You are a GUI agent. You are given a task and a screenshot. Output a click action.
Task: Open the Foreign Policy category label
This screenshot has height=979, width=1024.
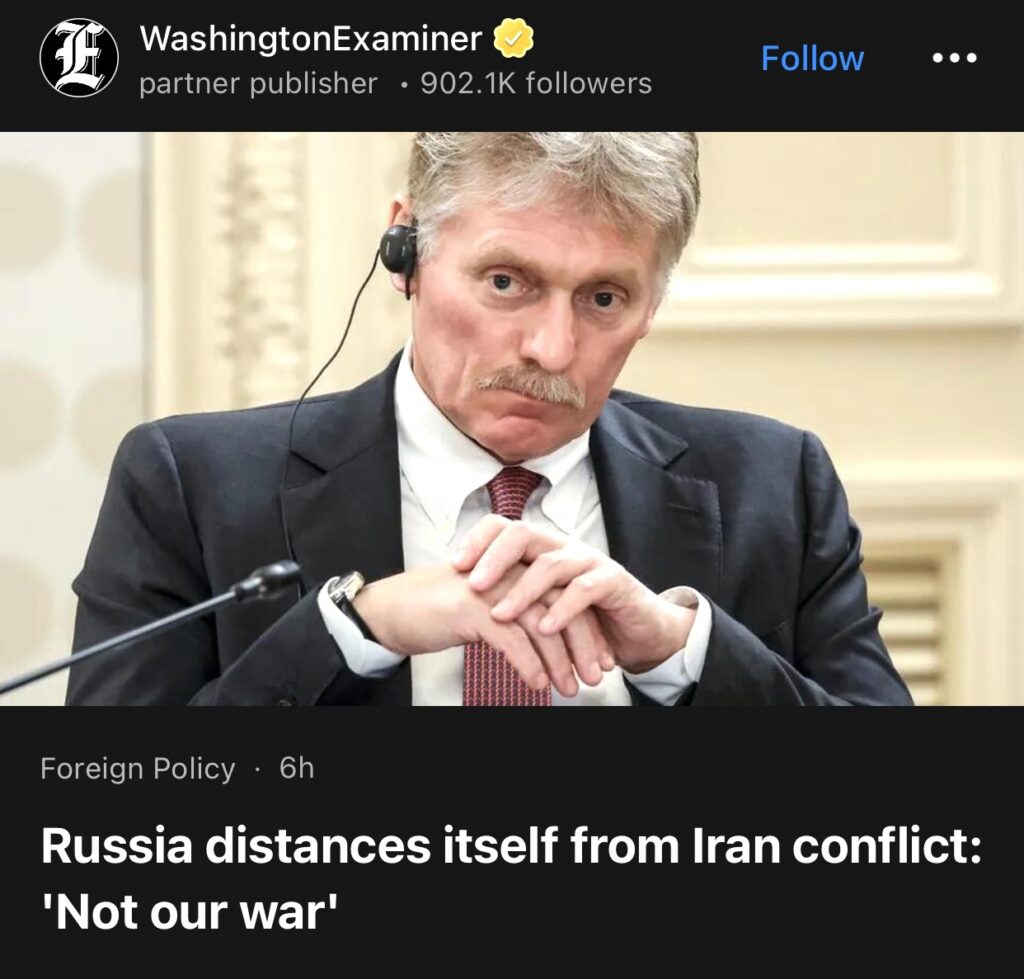pos(138,768)
